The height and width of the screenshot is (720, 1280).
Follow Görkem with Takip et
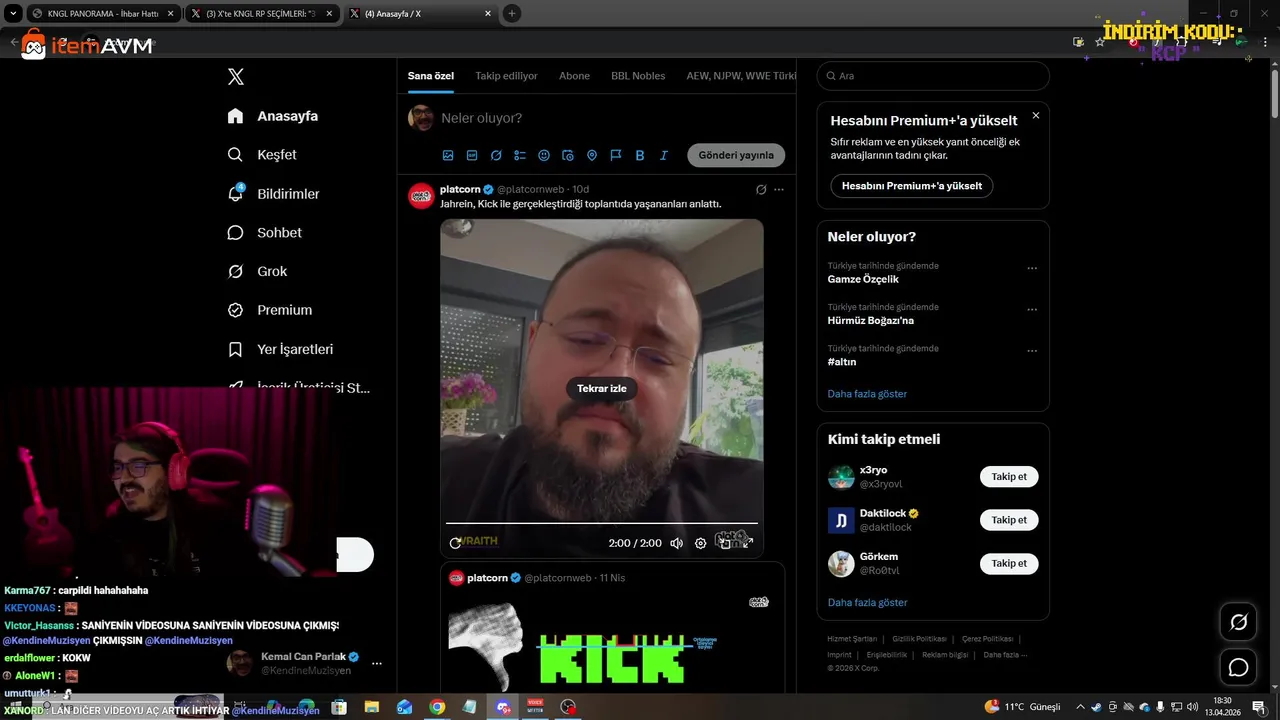click(1009, 564)
